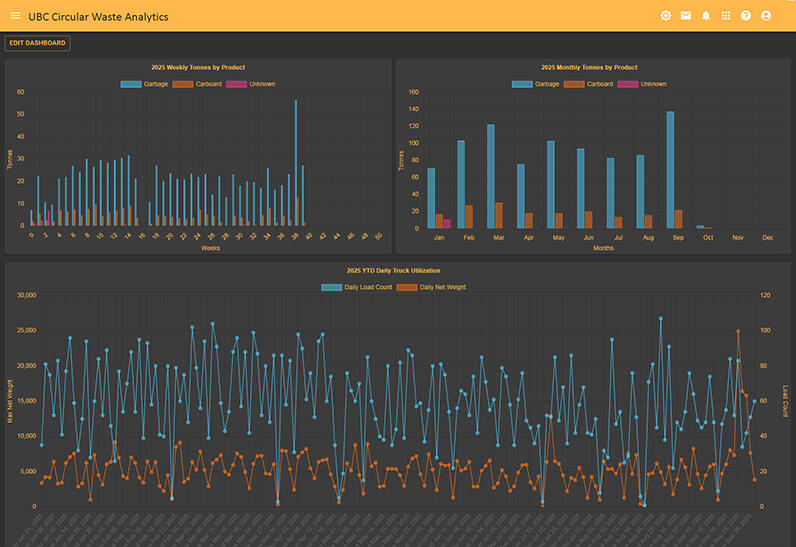Screen dimensions: 796x547
Task: Open the hamburger navigation menu
Action: coord(15,16)
